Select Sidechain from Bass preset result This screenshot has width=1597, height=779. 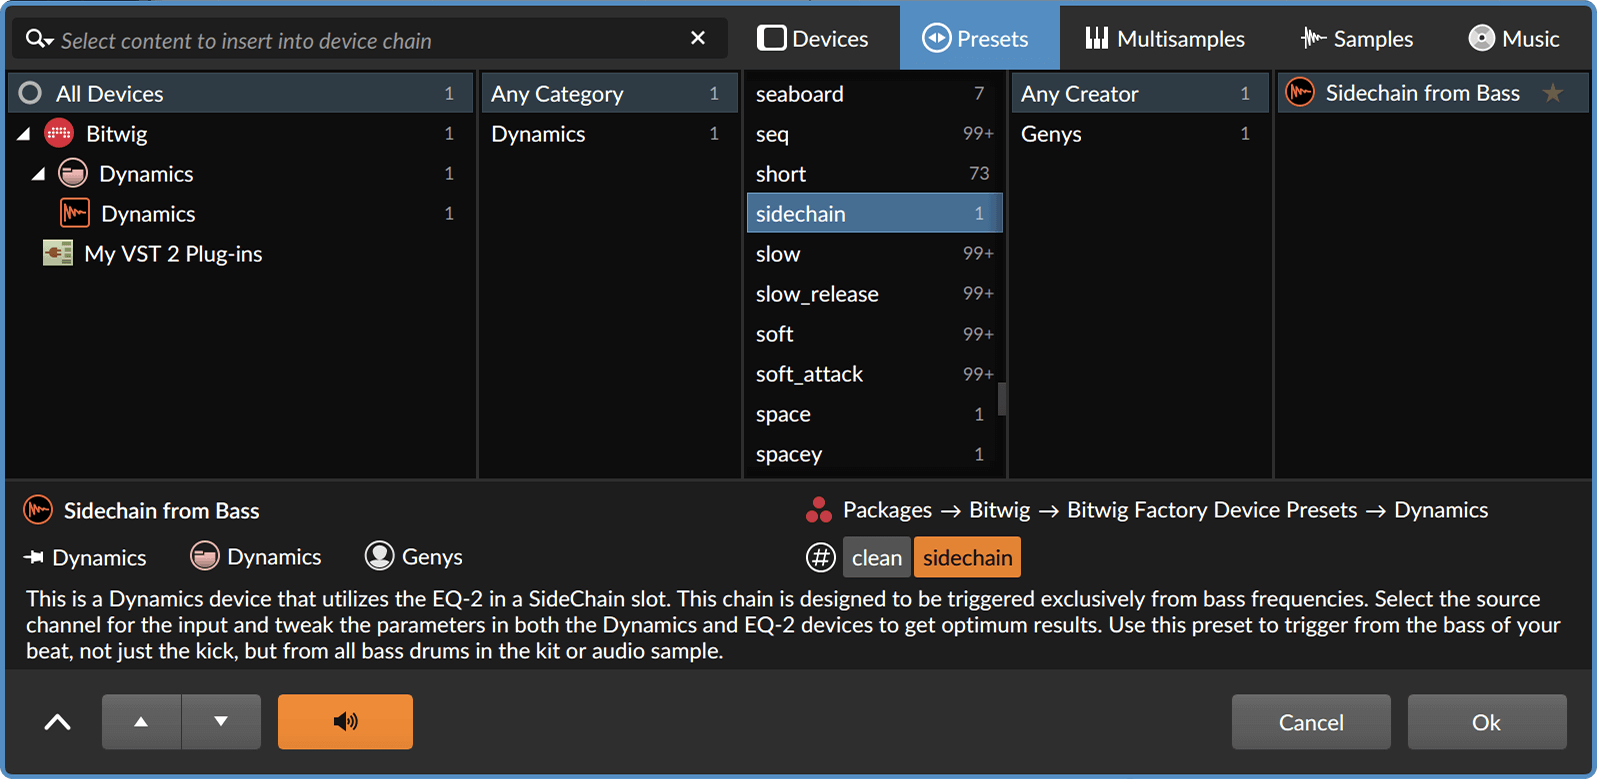pyautogui.click(x=1432, y=93)
